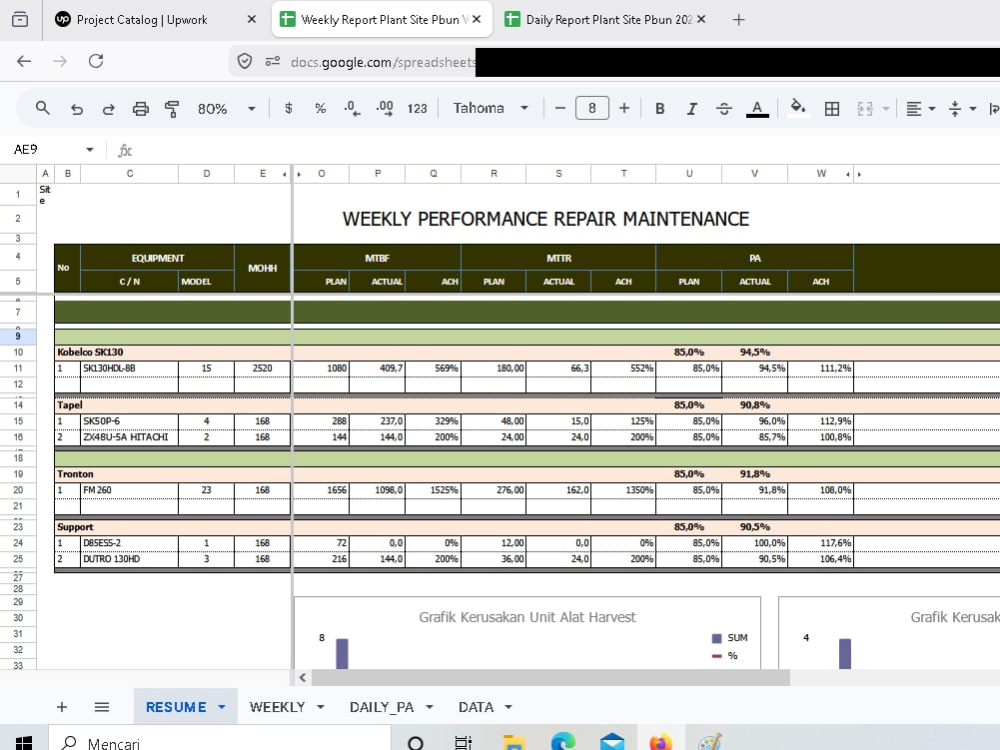This screenshot has width=1000, height=750.
Task: Open Windows Start menu
Action: 24,742
